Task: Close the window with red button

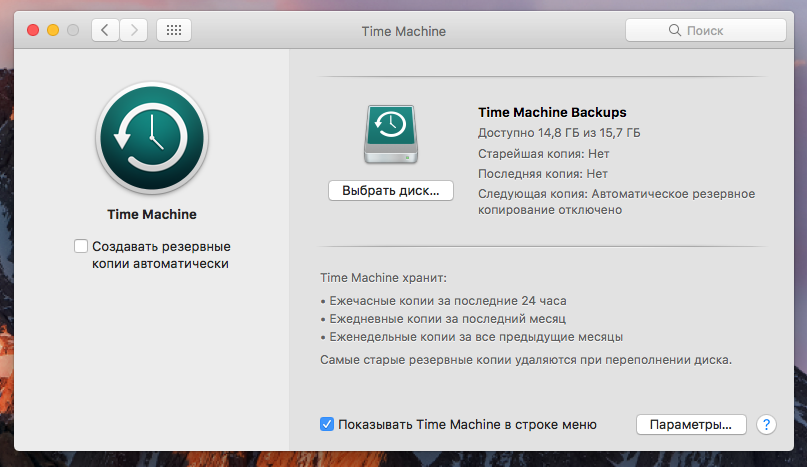Action: (x=33, y=30)
